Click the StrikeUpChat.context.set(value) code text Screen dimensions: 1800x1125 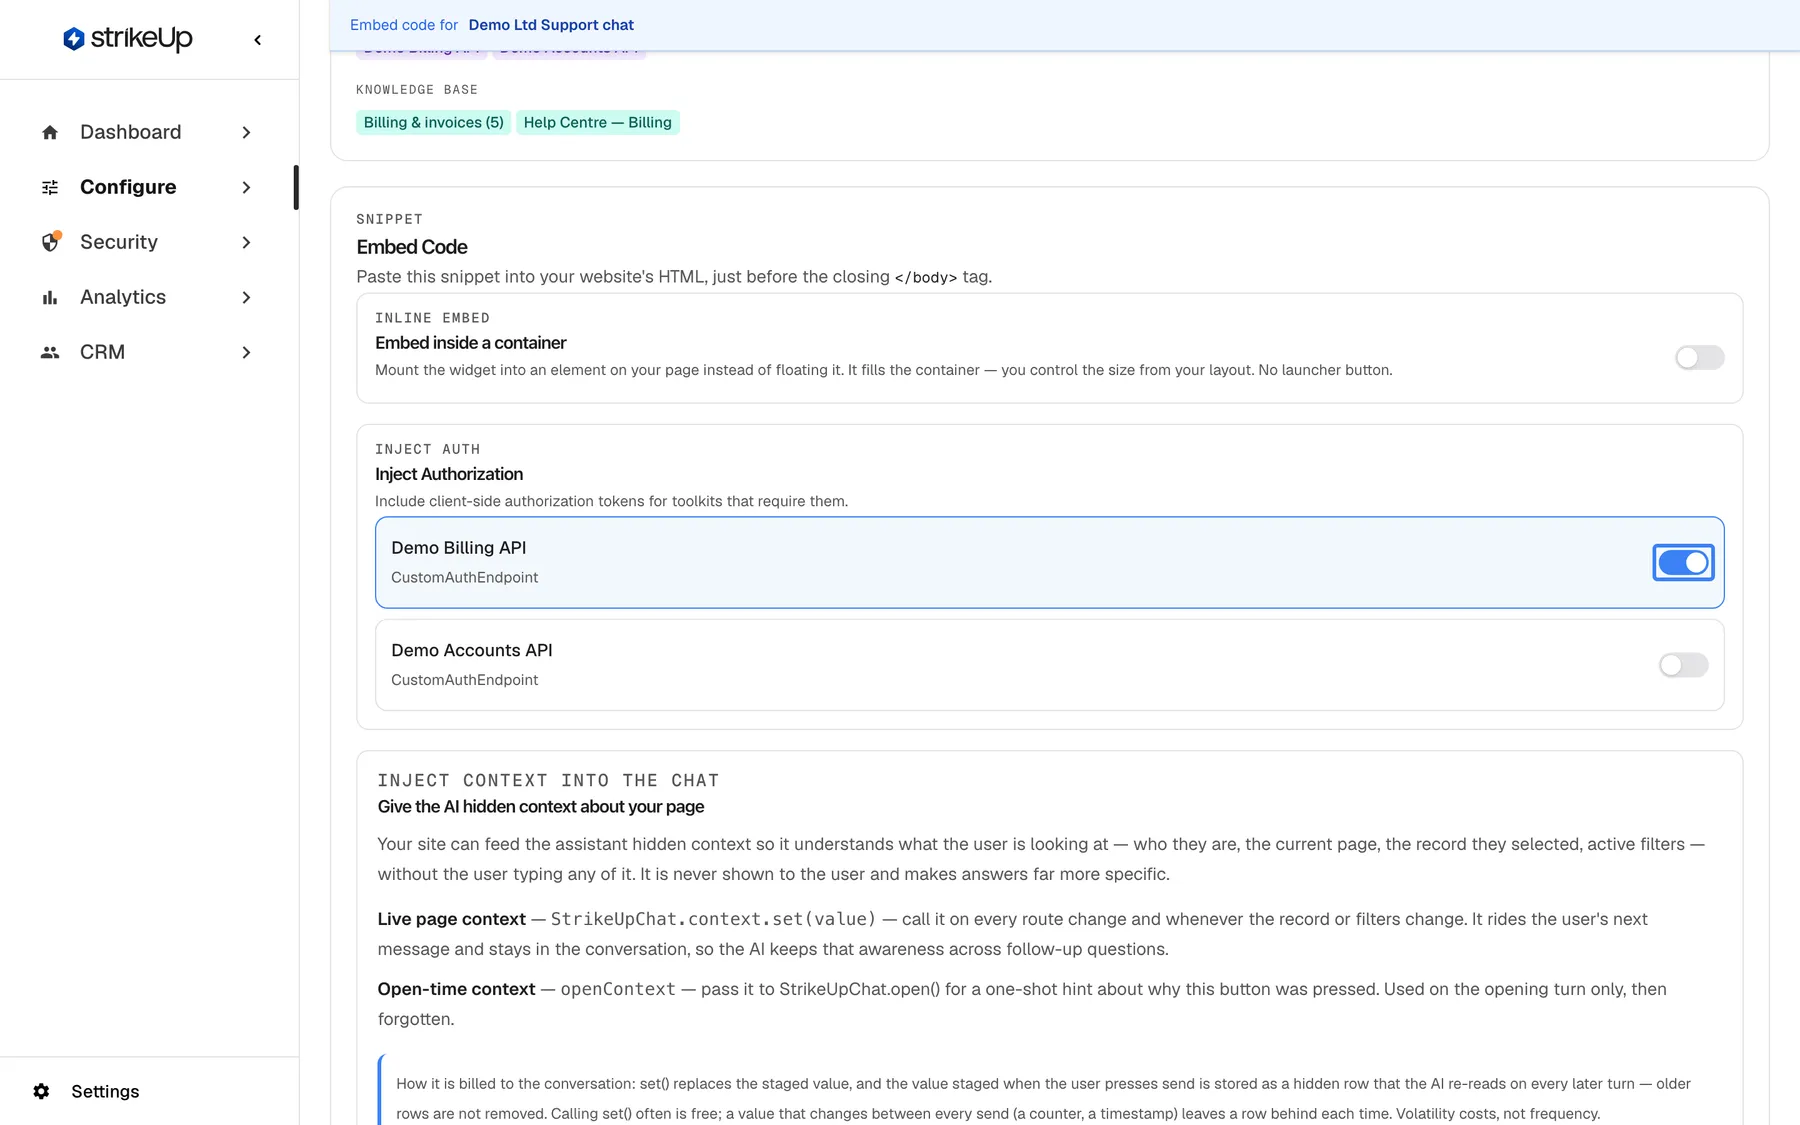click(713, 919)
